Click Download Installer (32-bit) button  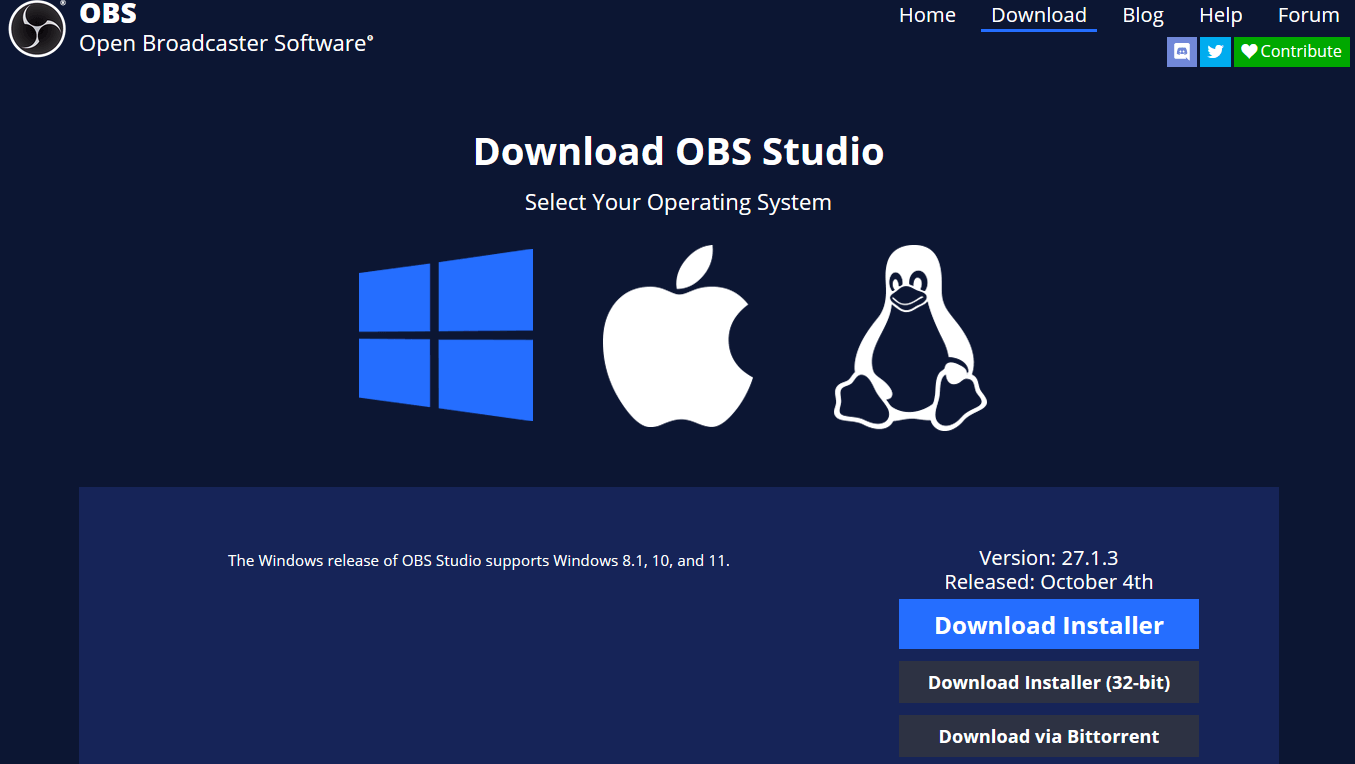(x=1048, y=682)
